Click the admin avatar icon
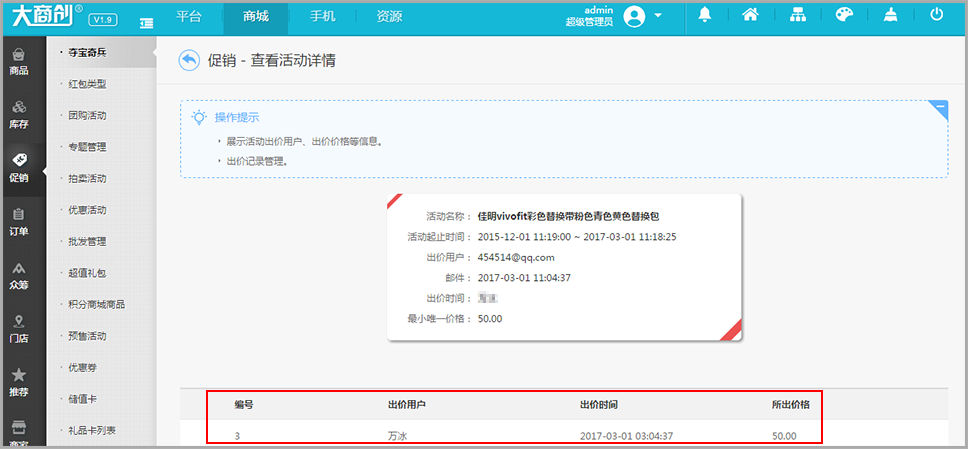 634,17
